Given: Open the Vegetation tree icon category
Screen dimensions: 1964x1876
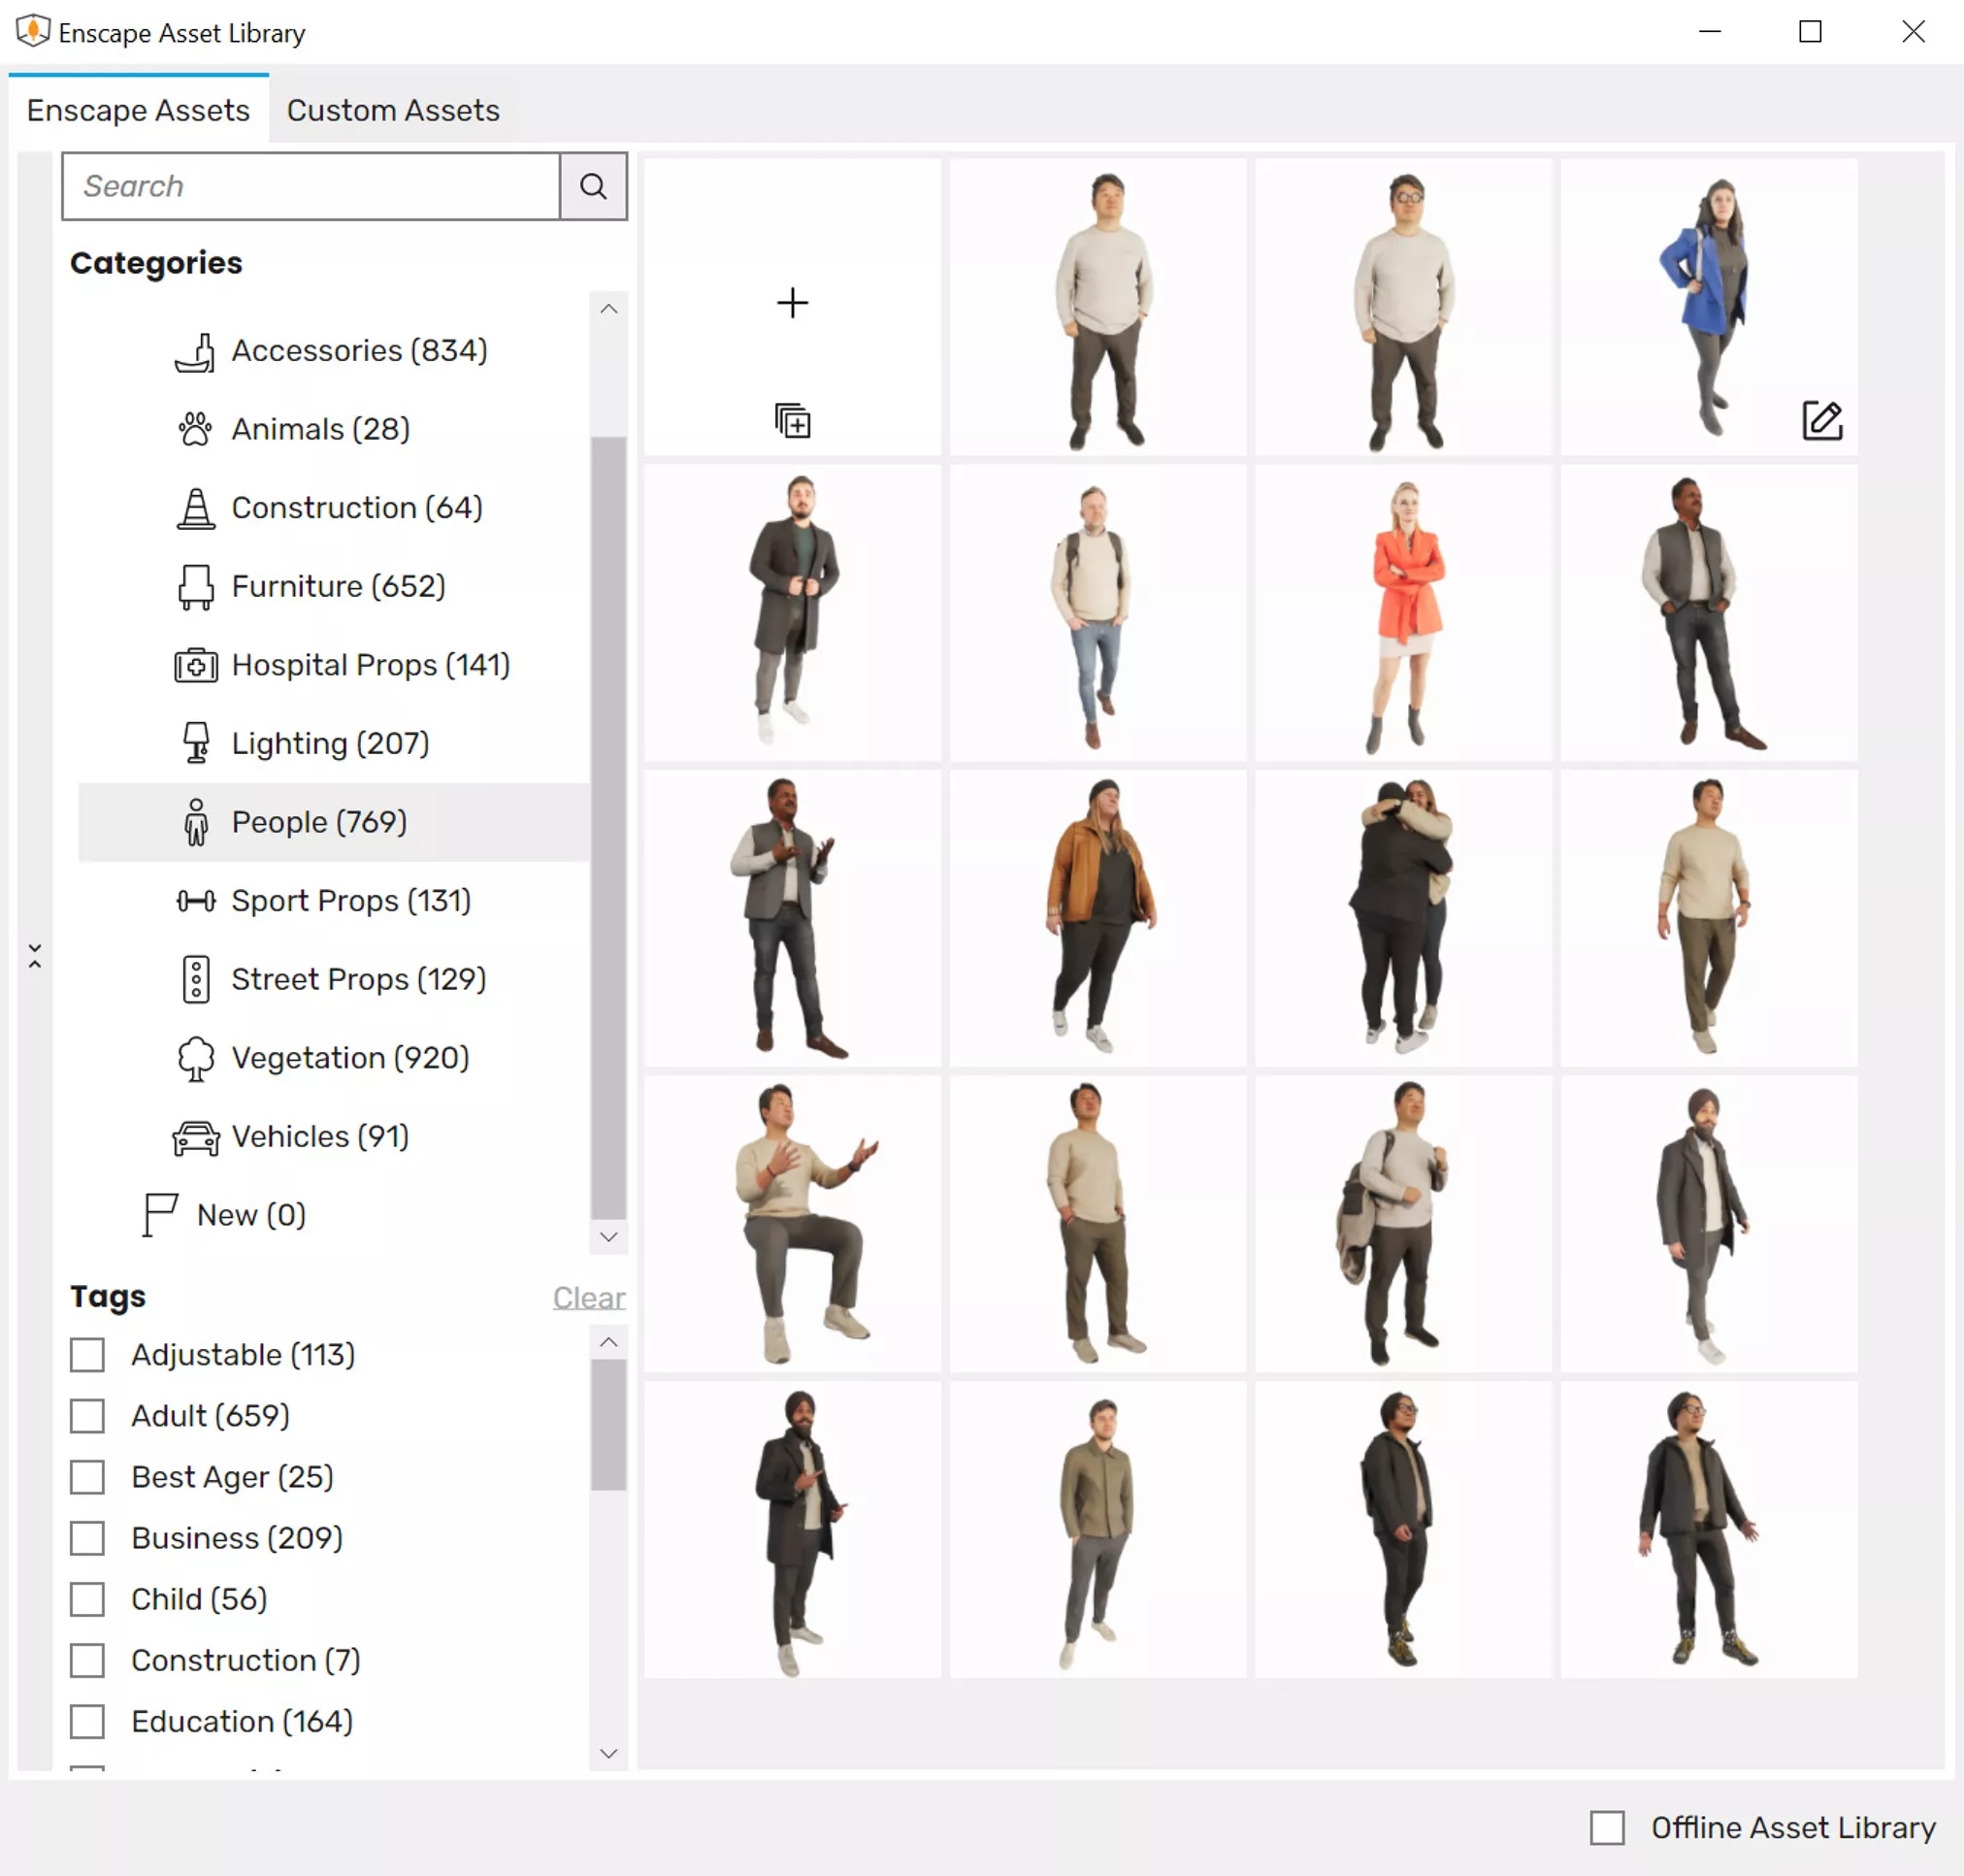Looking at the screenshot, I should 196,1058.
